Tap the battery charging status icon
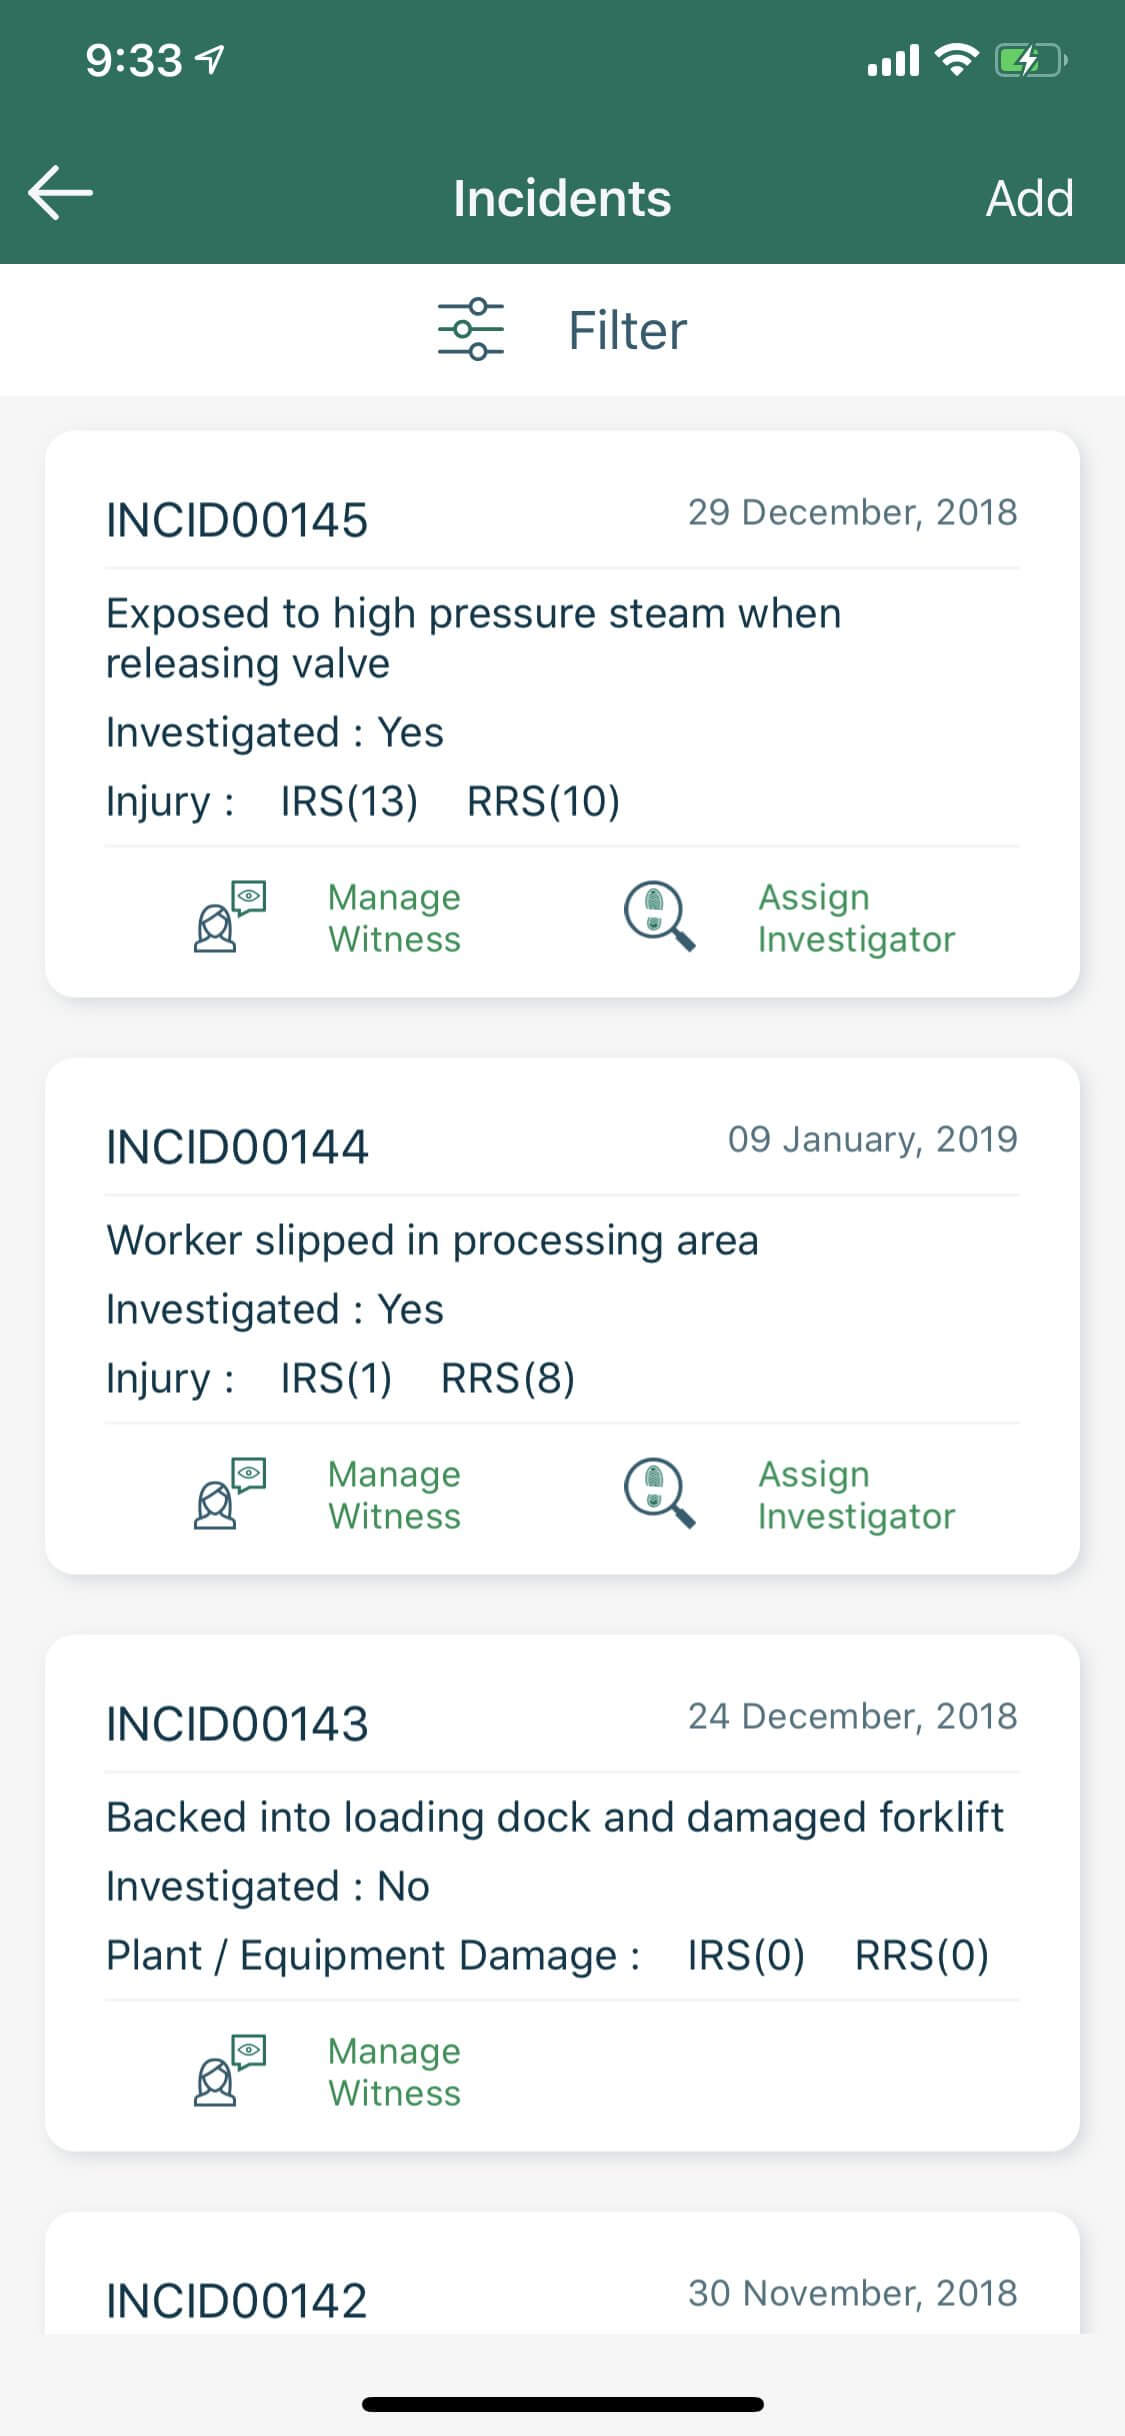This screenshot has width=1125, height=2436. pyautogui.click(x=1030, y=61)
